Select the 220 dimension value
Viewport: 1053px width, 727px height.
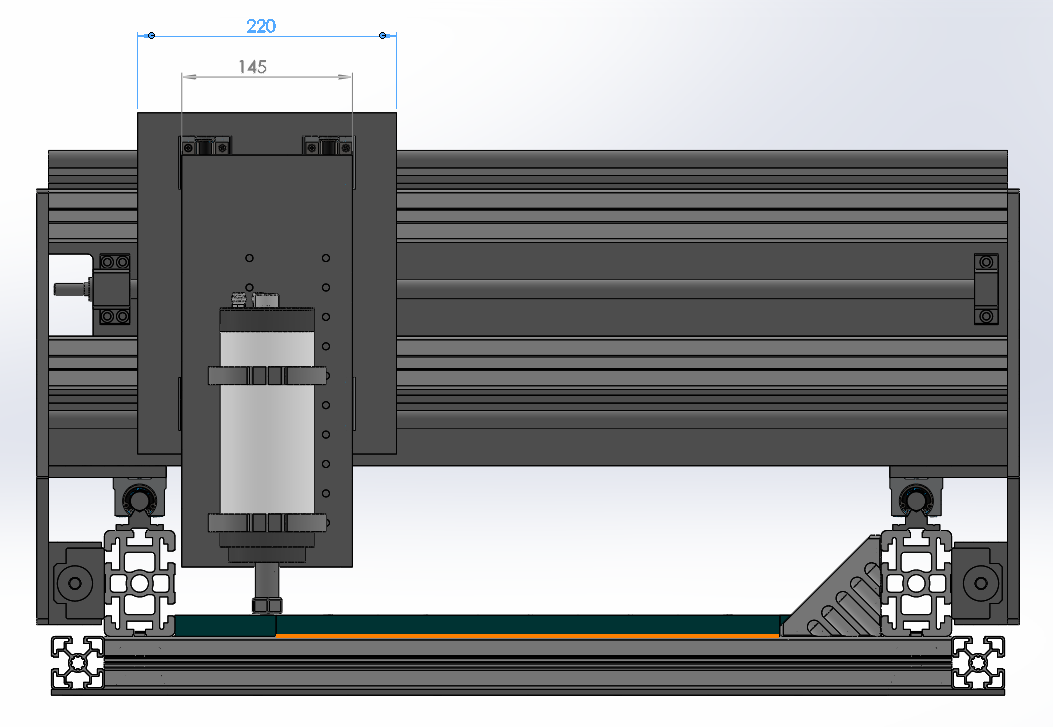click(261, 27)
